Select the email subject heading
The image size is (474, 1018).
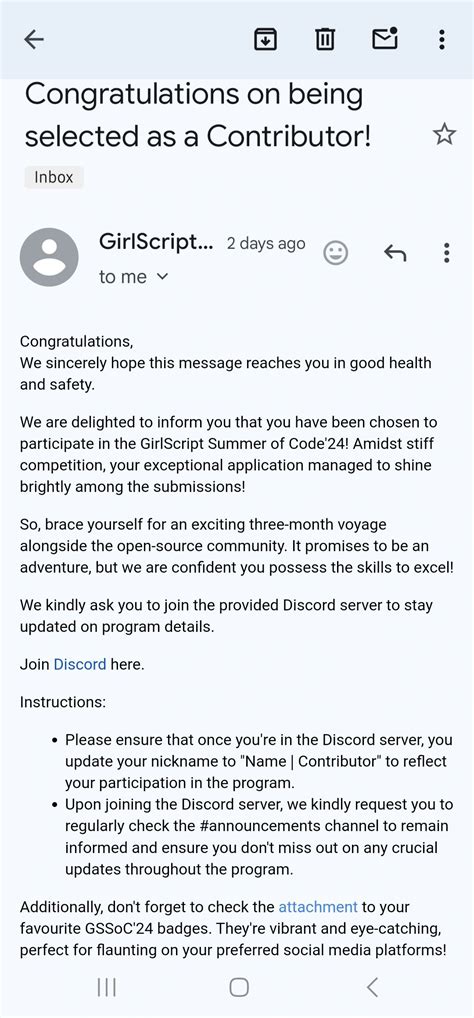198,115
